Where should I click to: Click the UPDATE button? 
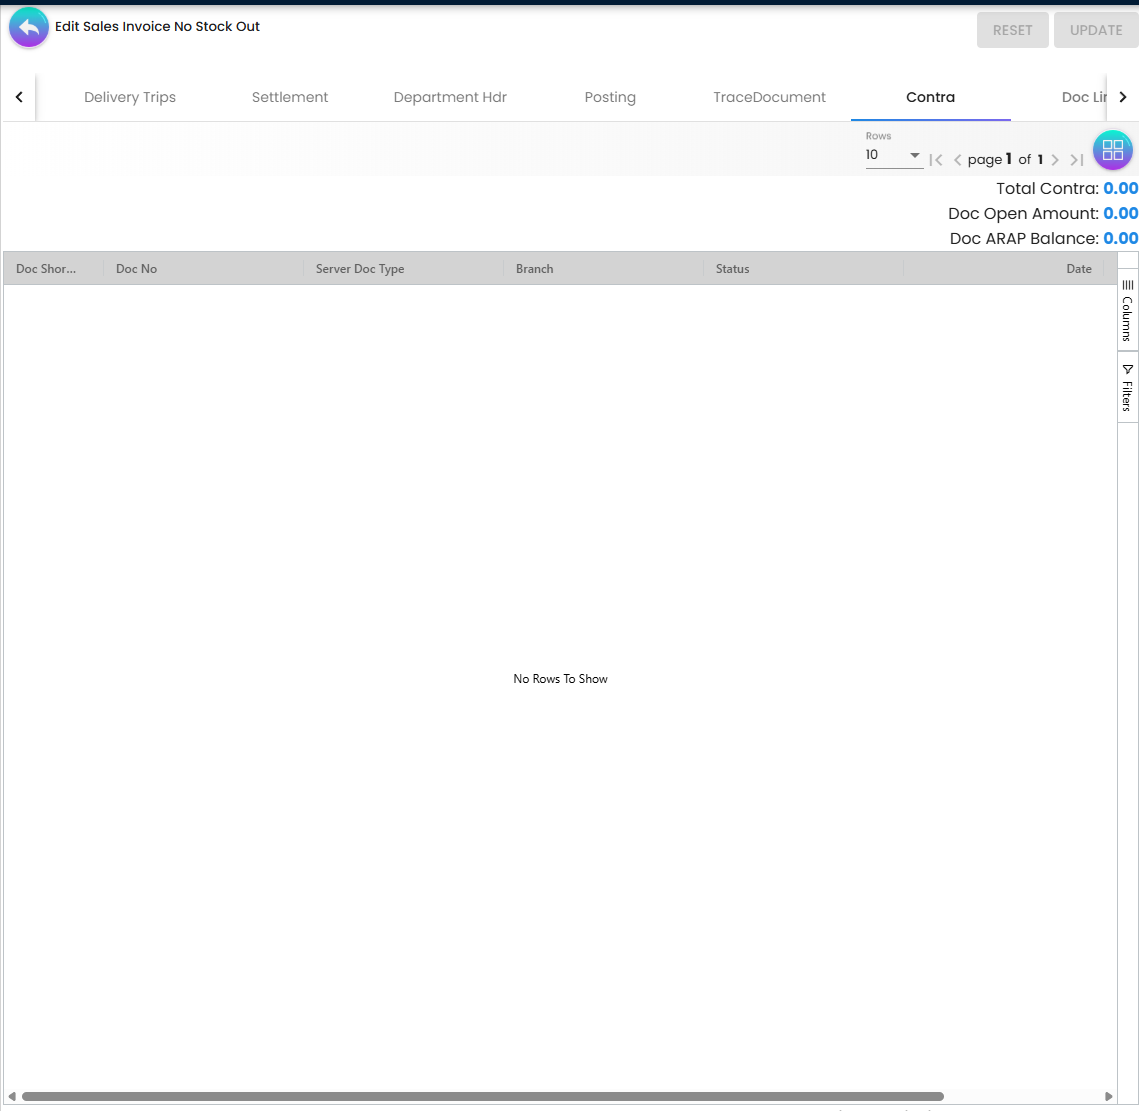[1096, 30]
